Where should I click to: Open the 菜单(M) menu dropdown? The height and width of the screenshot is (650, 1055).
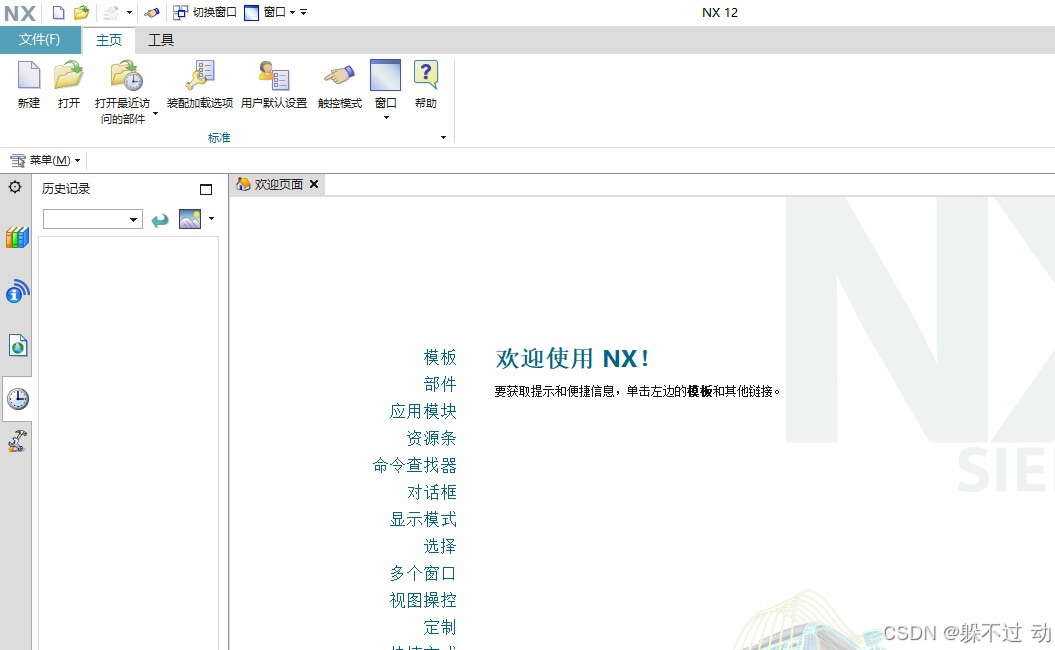tap(45, 160)
